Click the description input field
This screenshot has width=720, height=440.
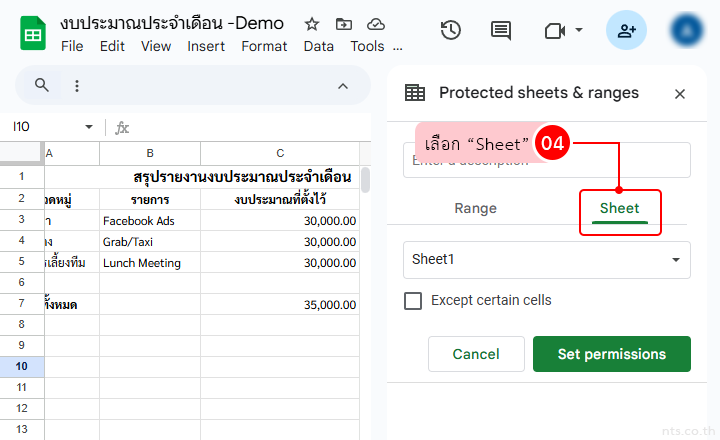click(546, 160)
